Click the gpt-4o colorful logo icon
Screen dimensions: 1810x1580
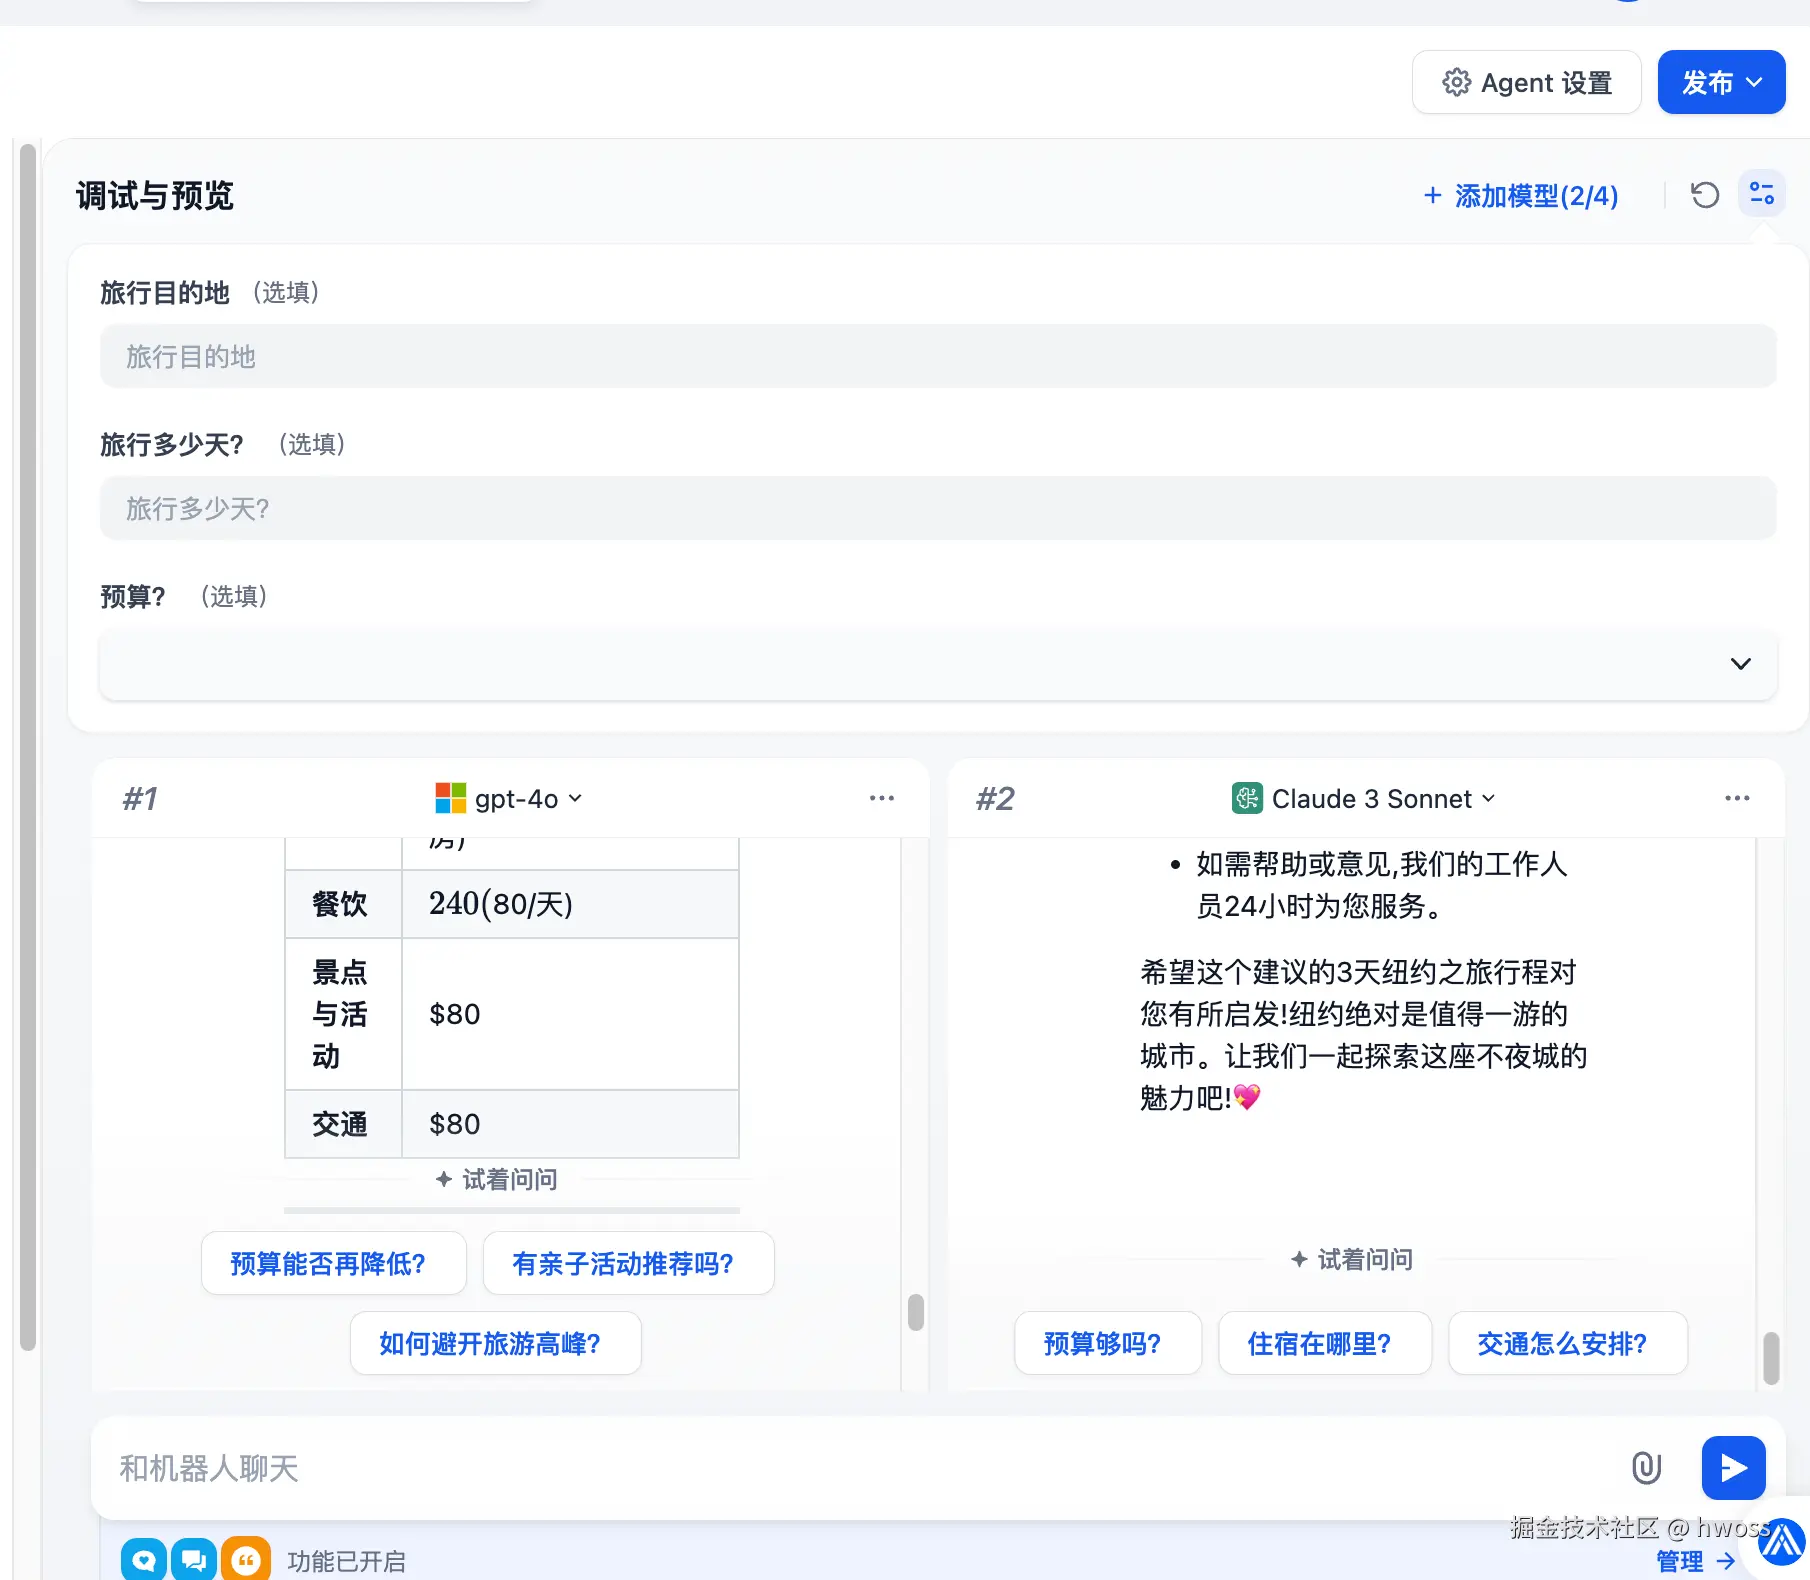tap(450, 798)
